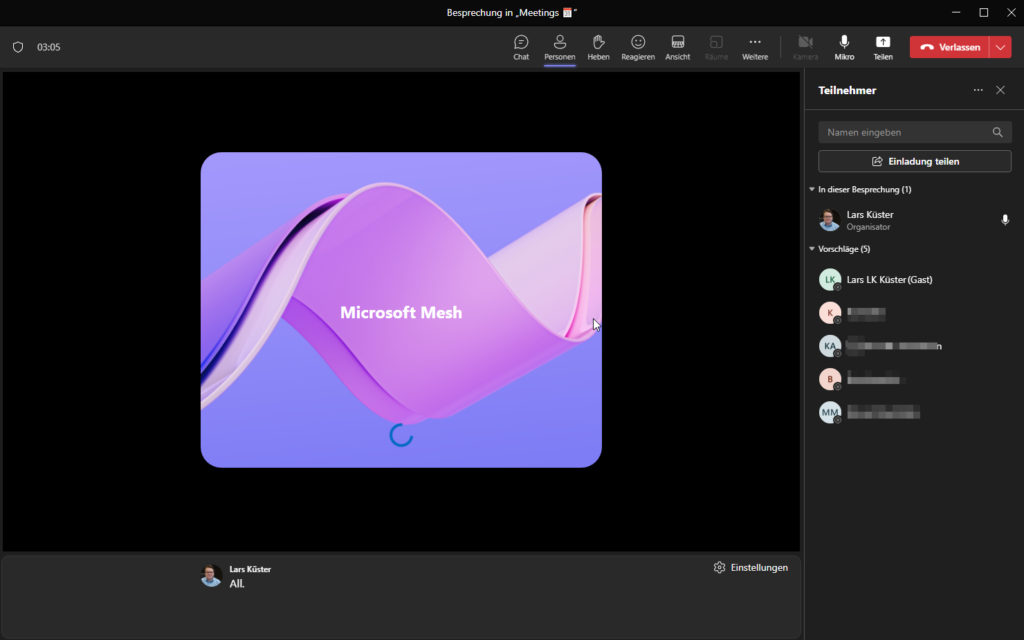Minimize the Teams meeting window
This screenshot has height=640, width=1024.
(x=956, y=12)
